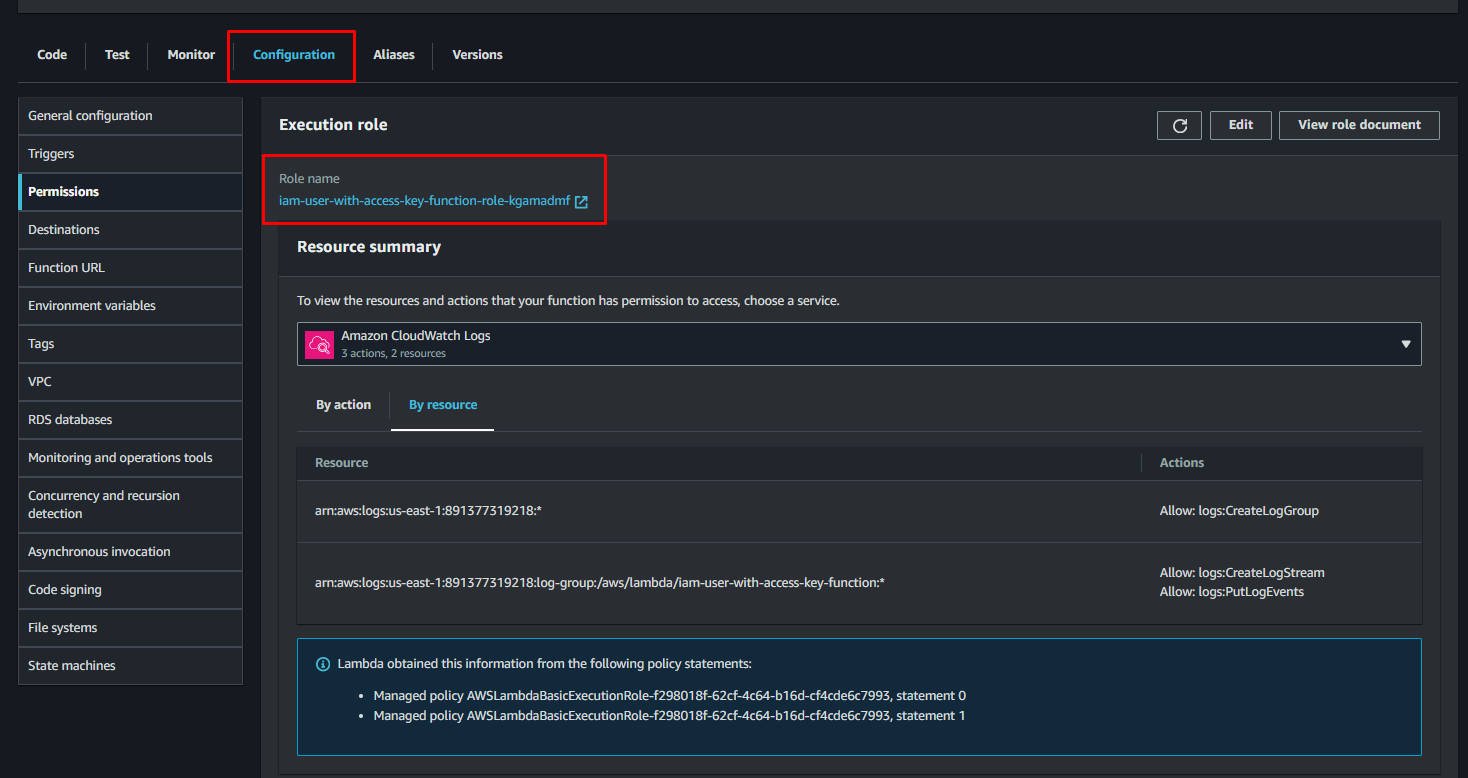Open Function URL settings in sidebar
This screenshot has height=778, width=1468.
point(66,268)
